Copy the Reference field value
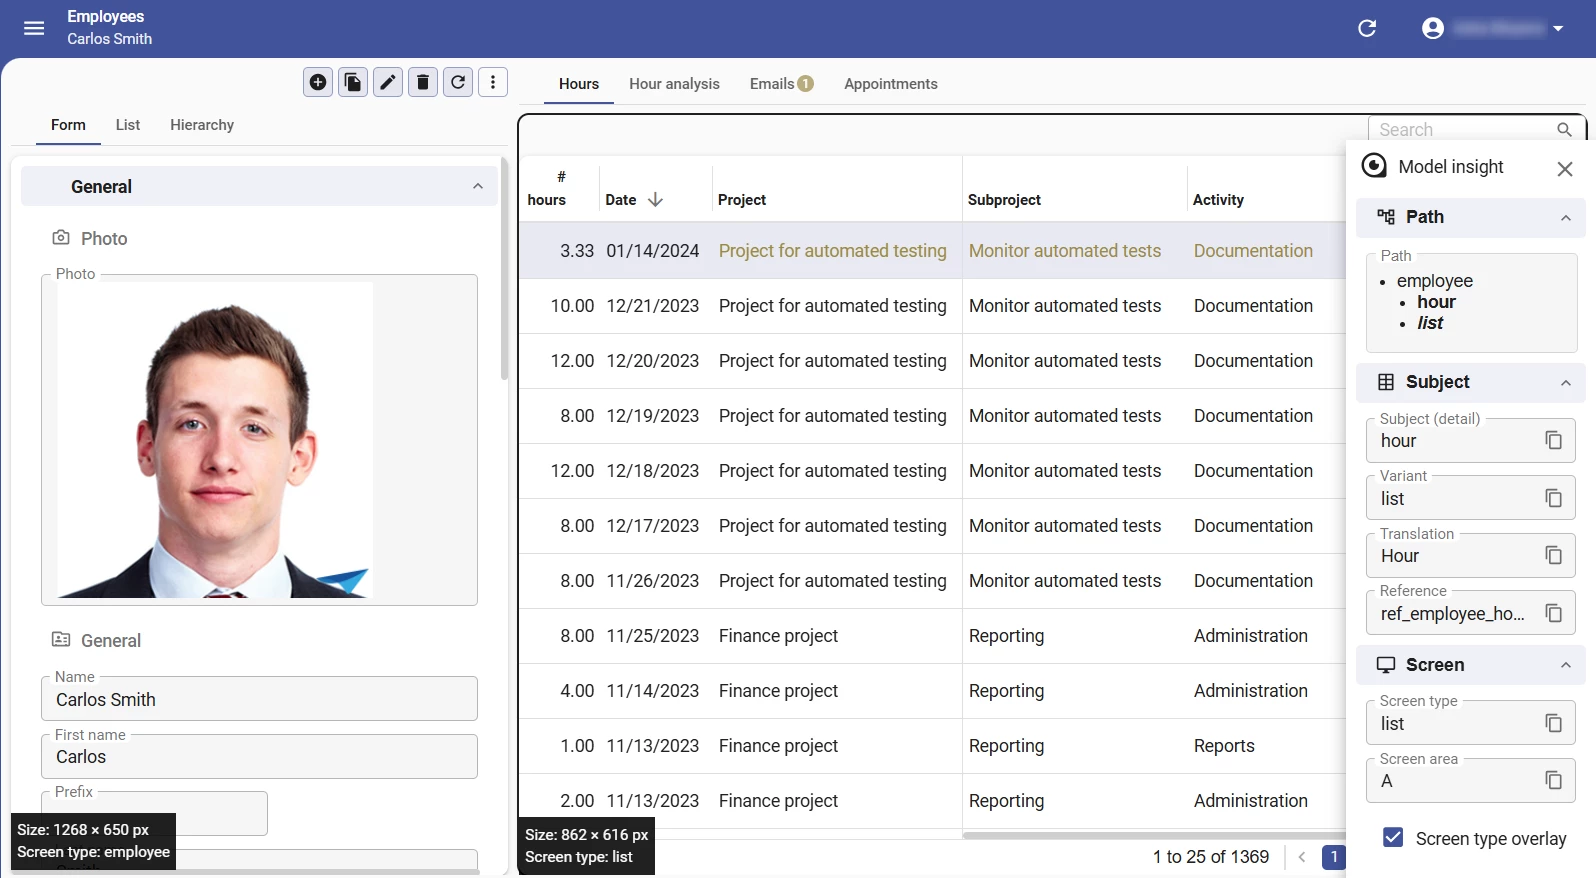 [1553, 613]
